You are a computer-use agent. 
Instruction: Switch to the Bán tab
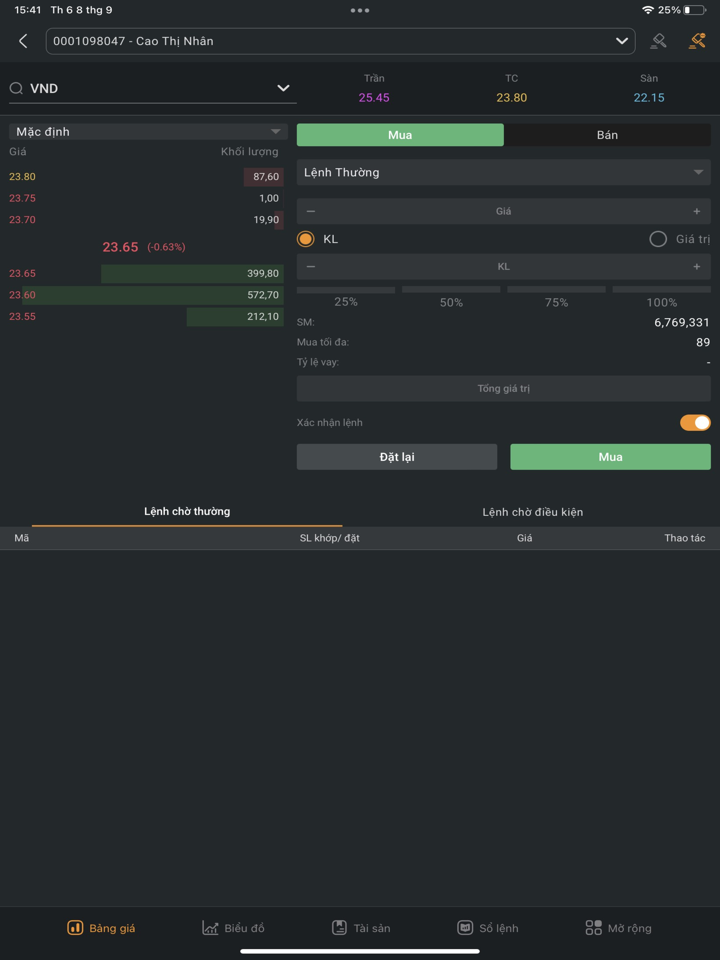click(x=607, y=135)
